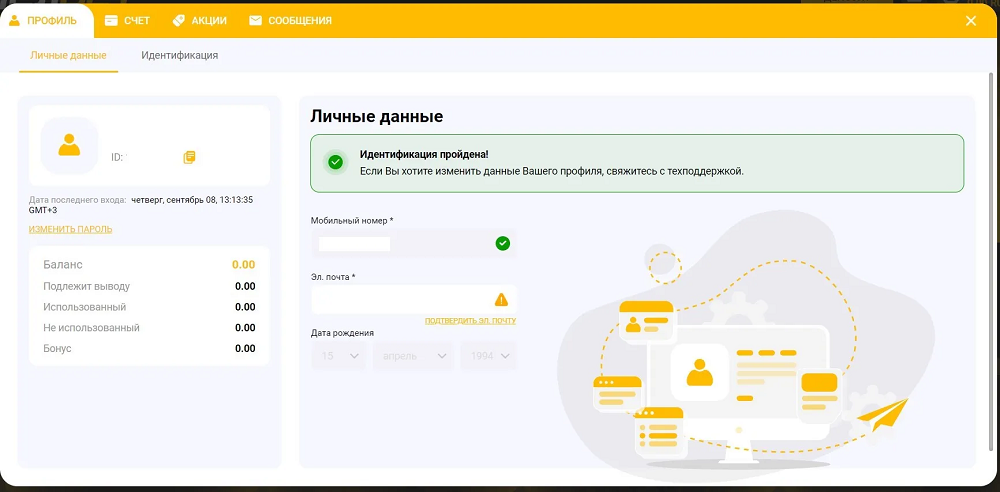Click the ИЗМЕНИТЬ ПАРОЛЬ link
The image size is (1000, 492).
(70, 229)
